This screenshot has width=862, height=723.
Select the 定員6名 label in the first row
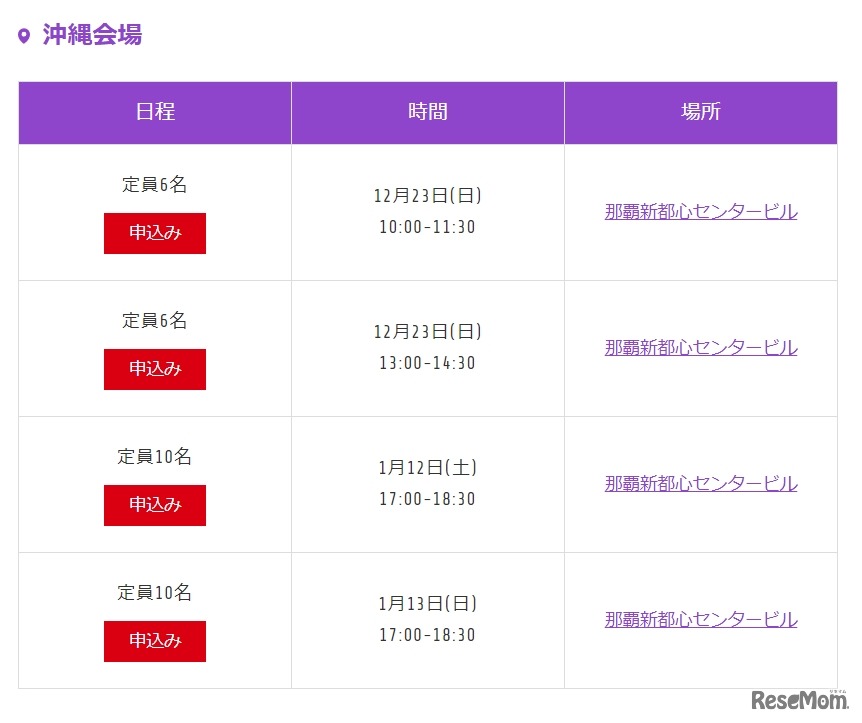(x=154, y=184)
